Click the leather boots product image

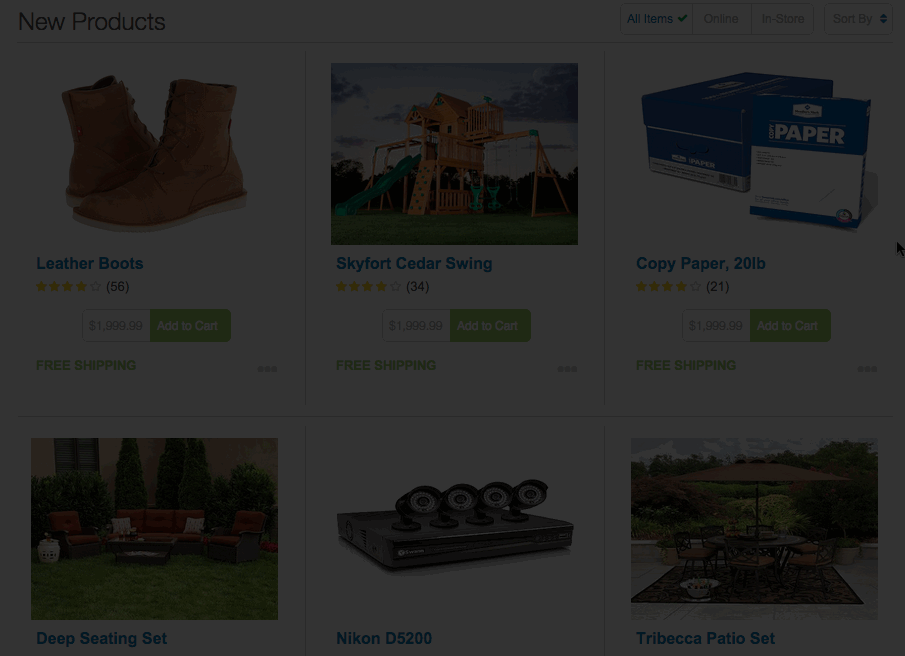click(154, 153)
